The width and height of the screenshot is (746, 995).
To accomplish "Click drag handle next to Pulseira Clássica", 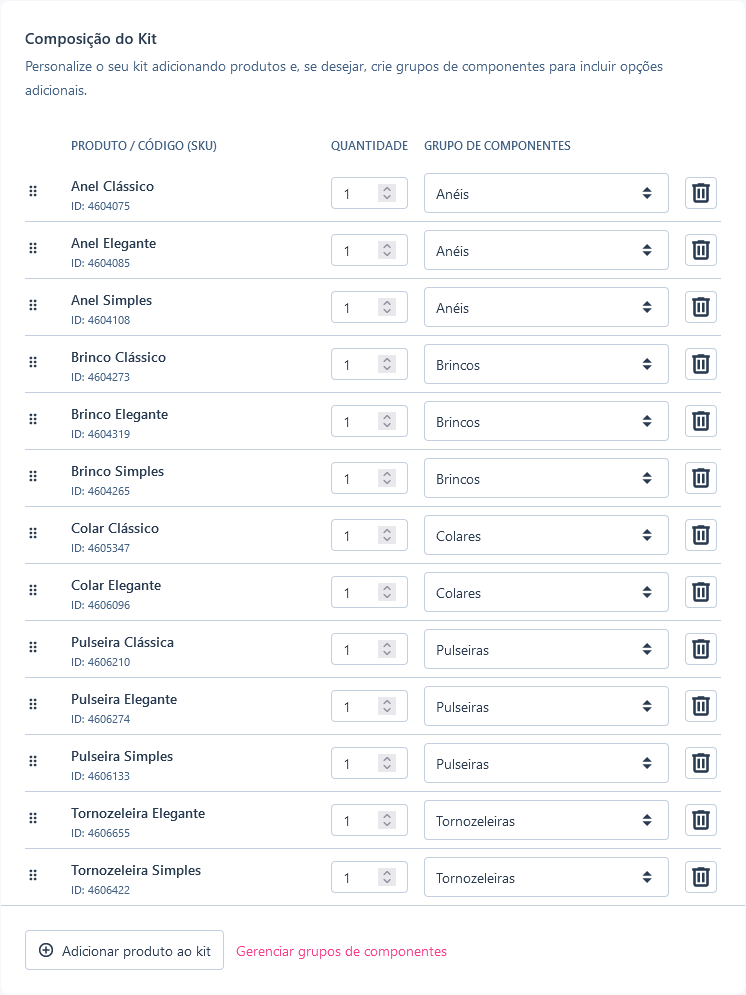I will click(x=33, y=647).
